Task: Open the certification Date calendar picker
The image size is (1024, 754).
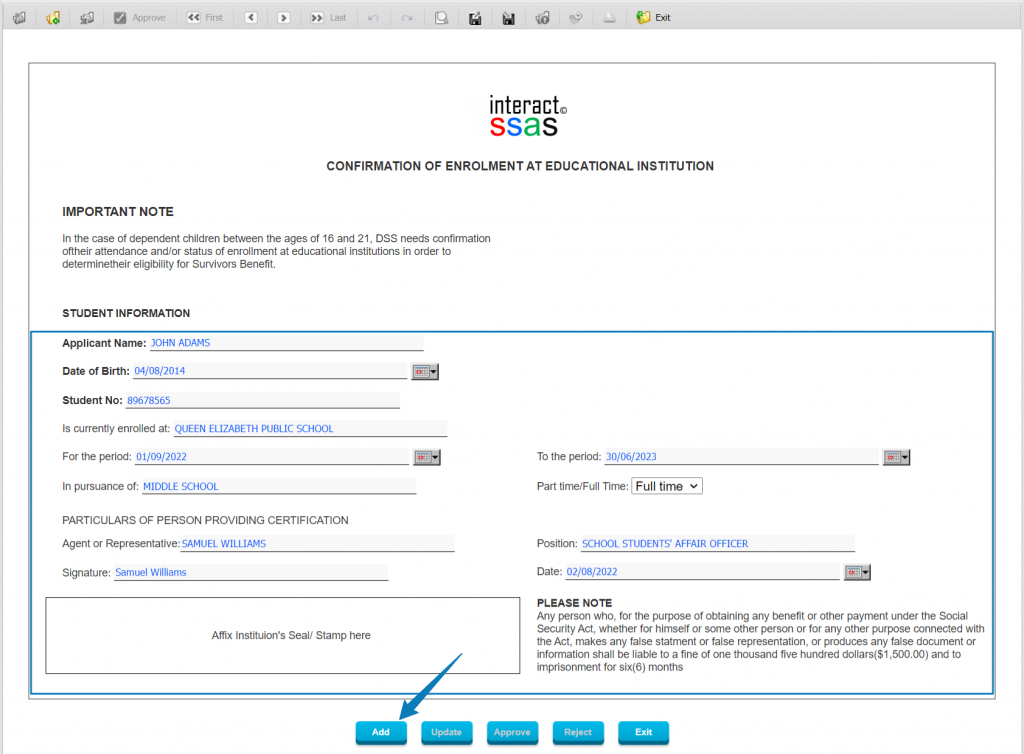Action: click(857, 573)
